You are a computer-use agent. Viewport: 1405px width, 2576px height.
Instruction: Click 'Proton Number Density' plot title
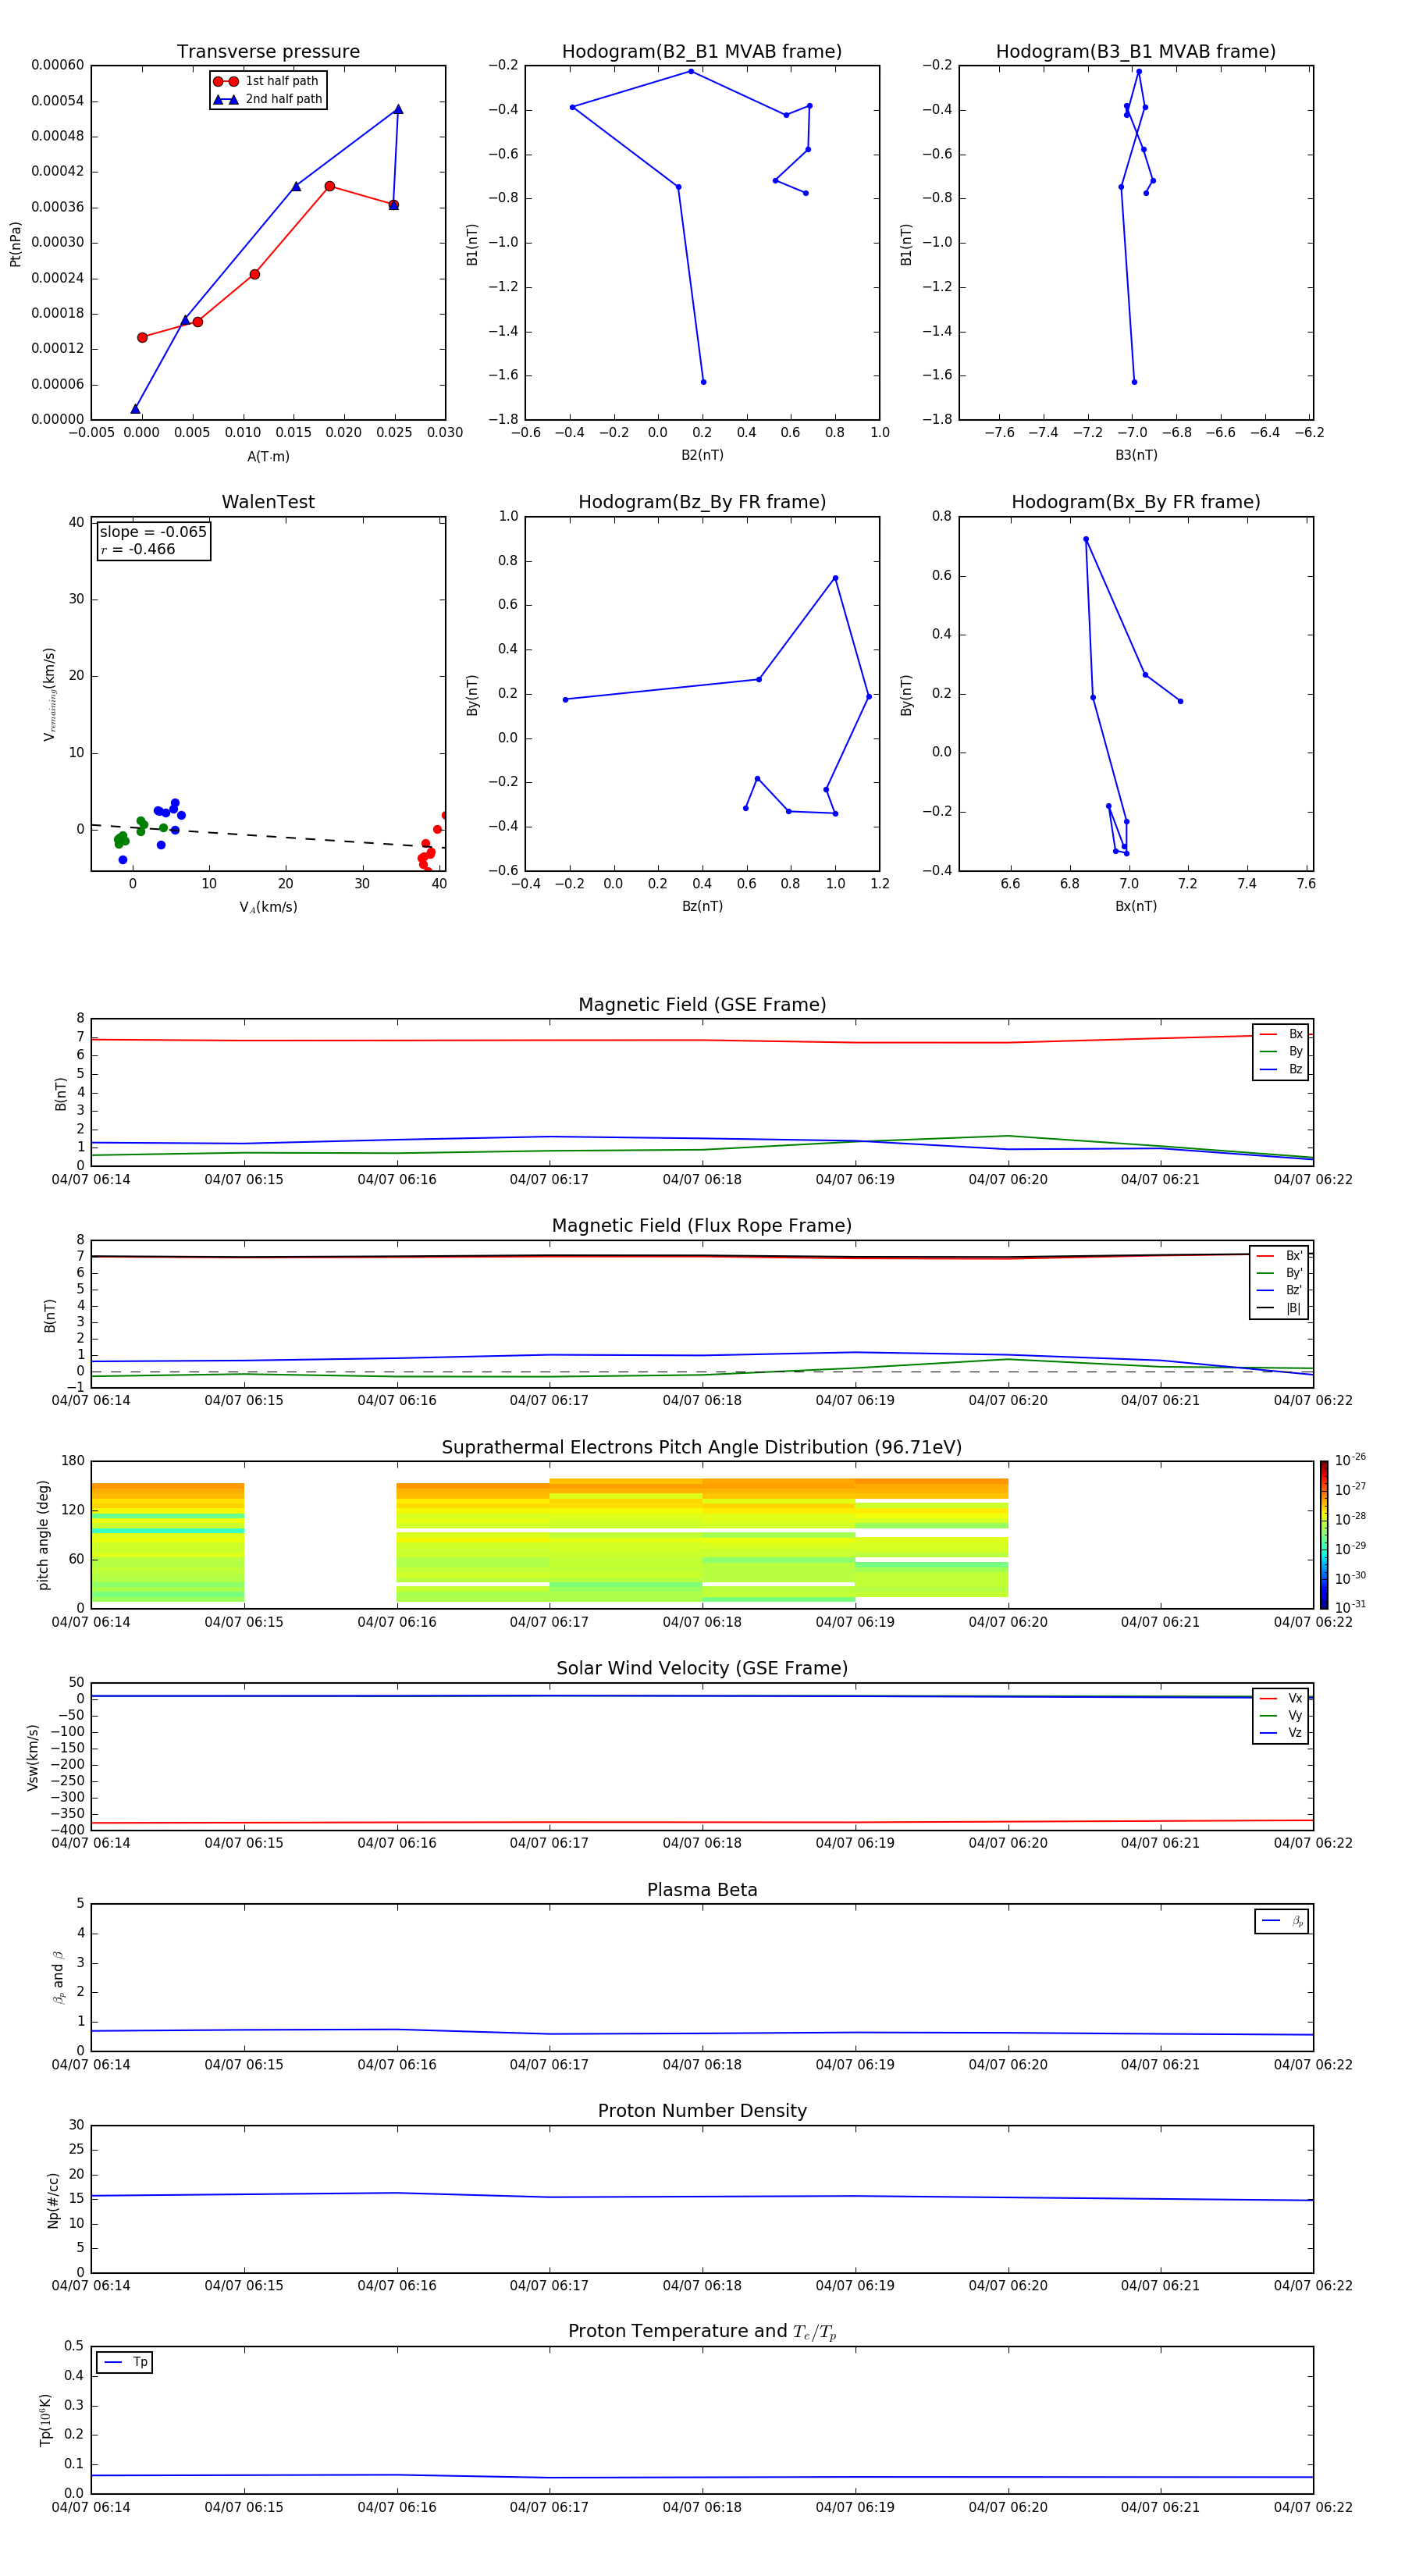(x=702, y=2111)
